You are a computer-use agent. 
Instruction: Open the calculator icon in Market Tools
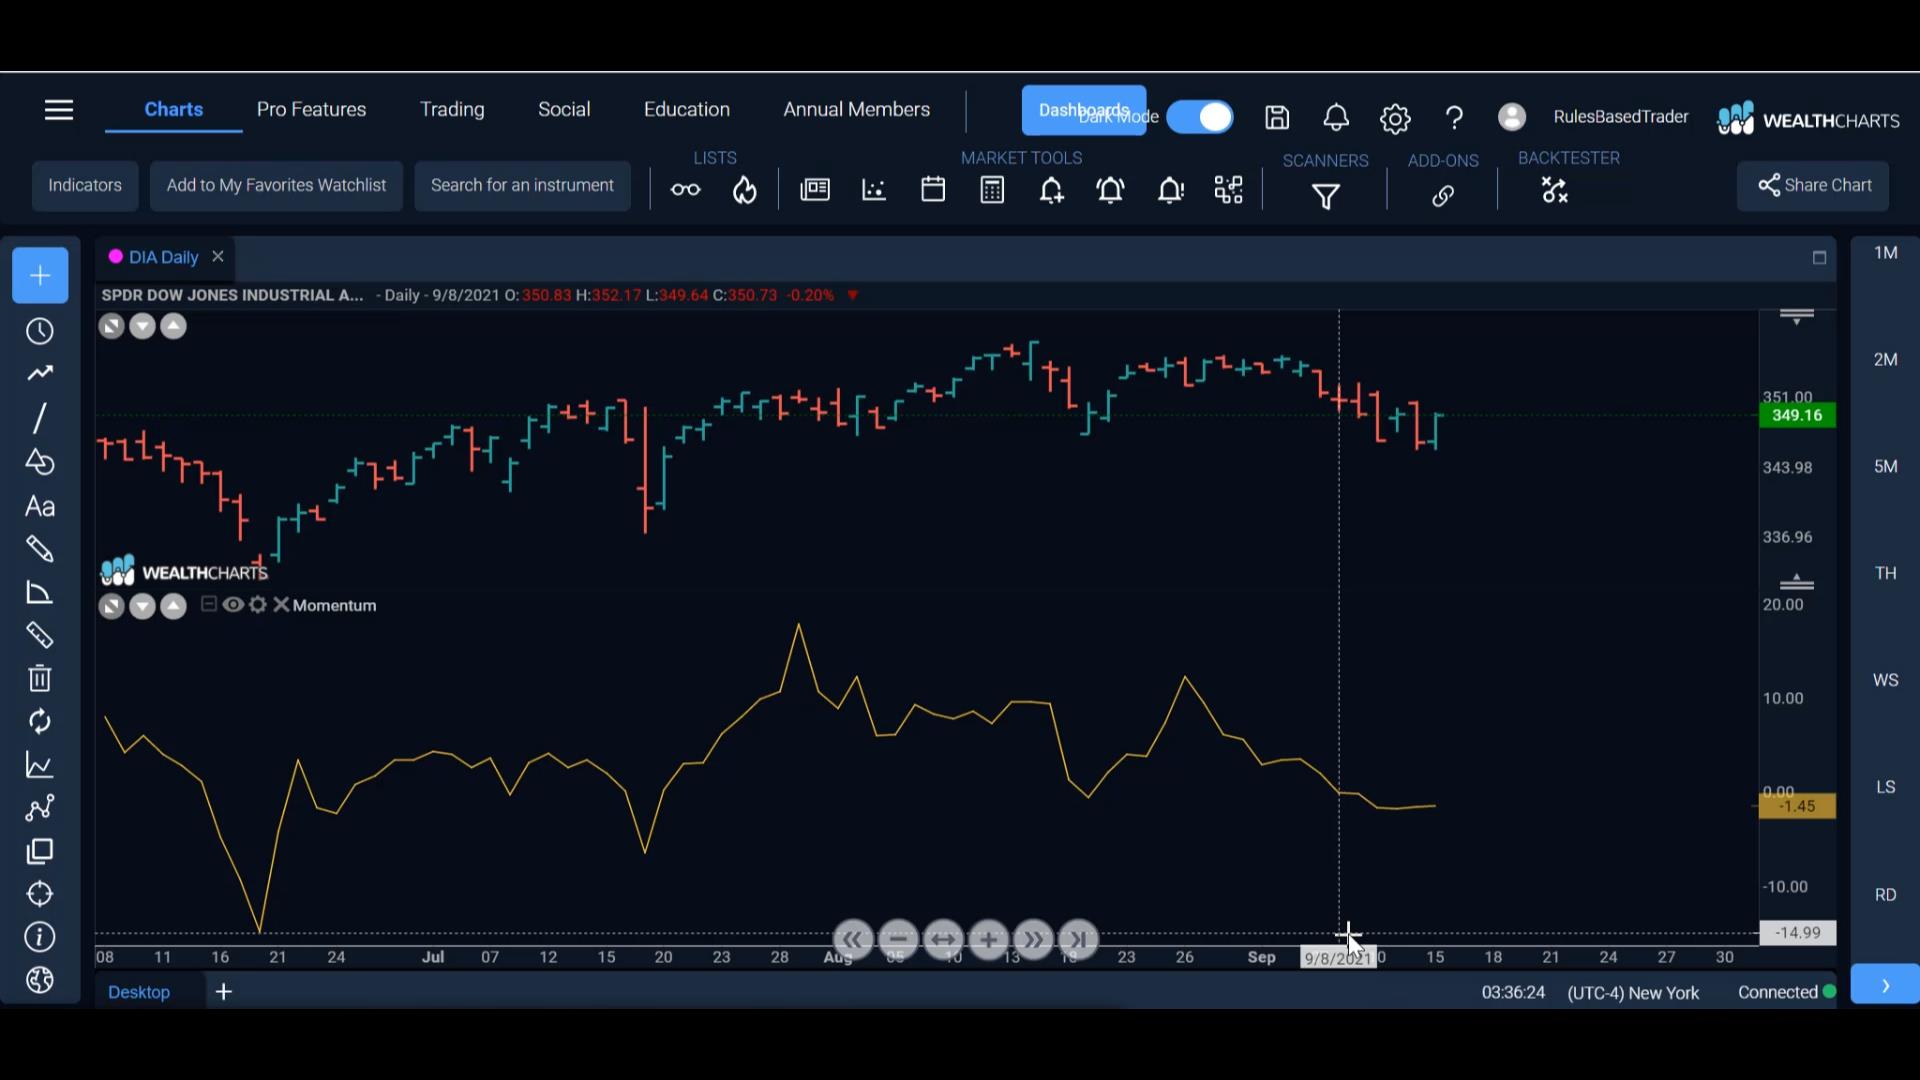(x=992, y=190)
